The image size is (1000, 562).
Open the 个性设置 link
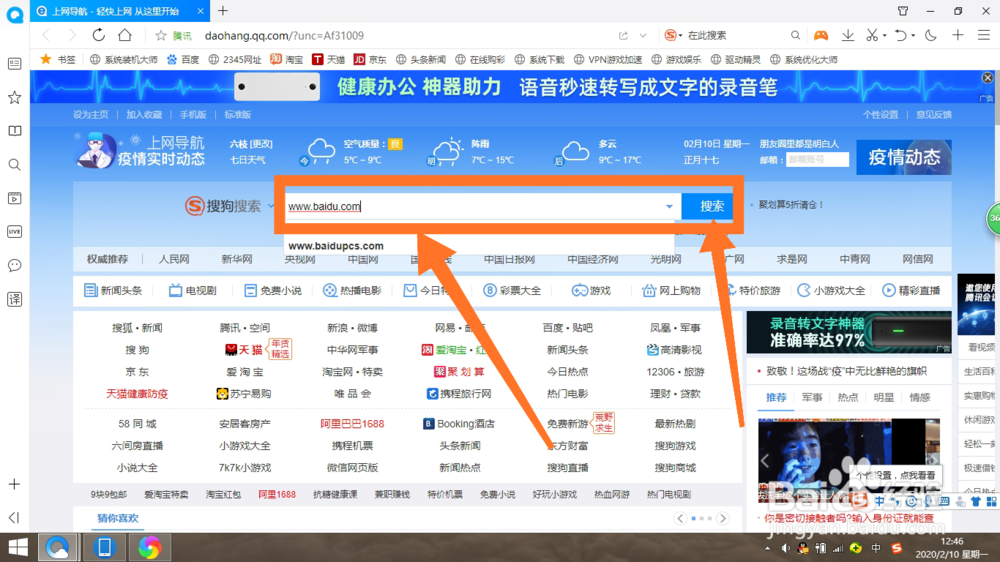coord(880,115)
